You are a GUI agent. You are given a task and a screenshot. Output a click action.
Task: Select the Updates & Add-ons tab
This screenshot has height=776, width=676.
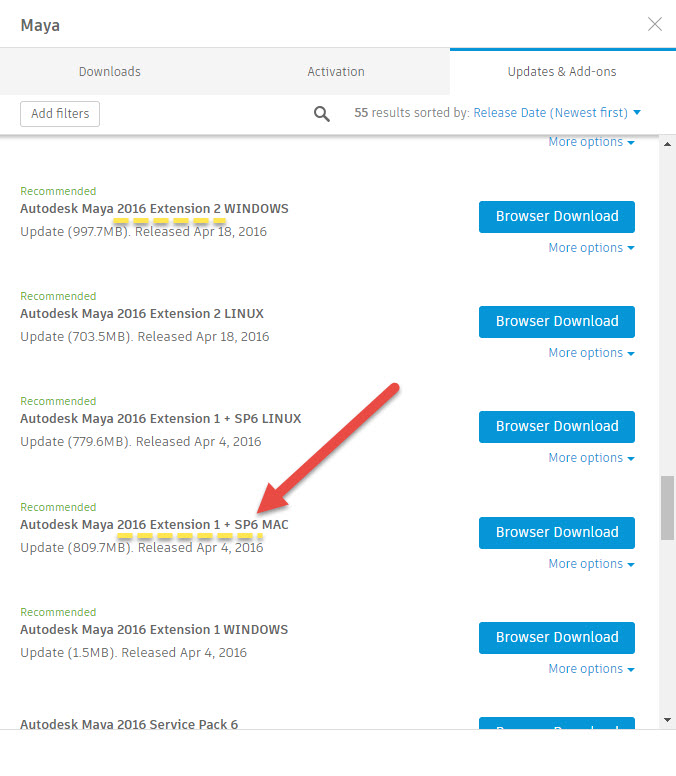pyautogui.click(x=562, y=71)
